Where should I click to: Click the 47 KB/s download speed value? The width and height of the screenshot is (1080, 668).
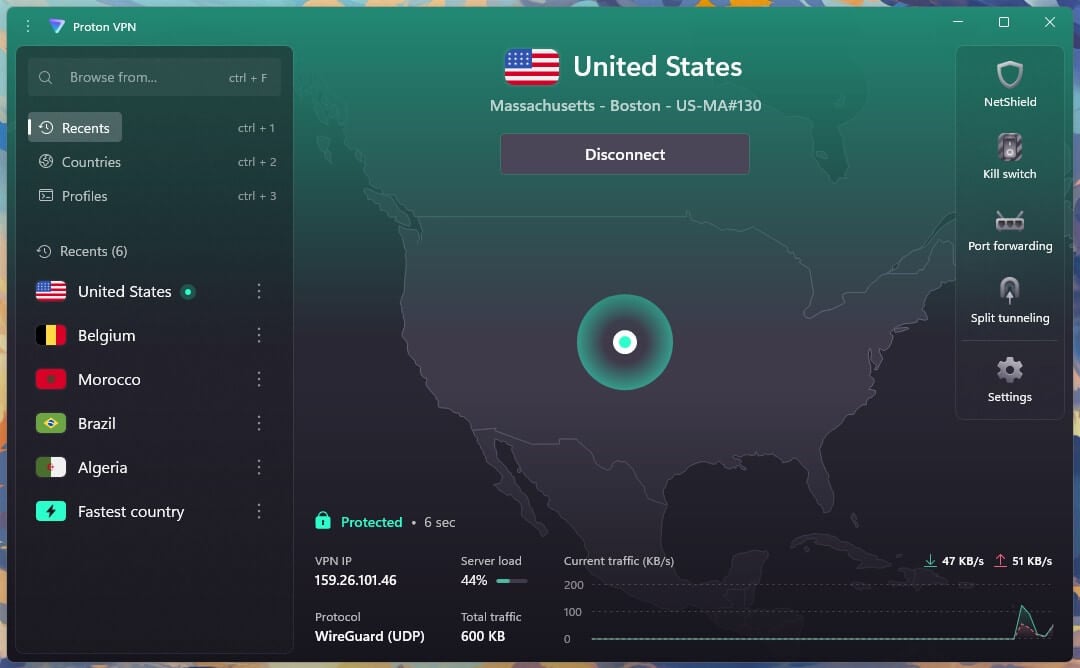[x=963, y=561]
